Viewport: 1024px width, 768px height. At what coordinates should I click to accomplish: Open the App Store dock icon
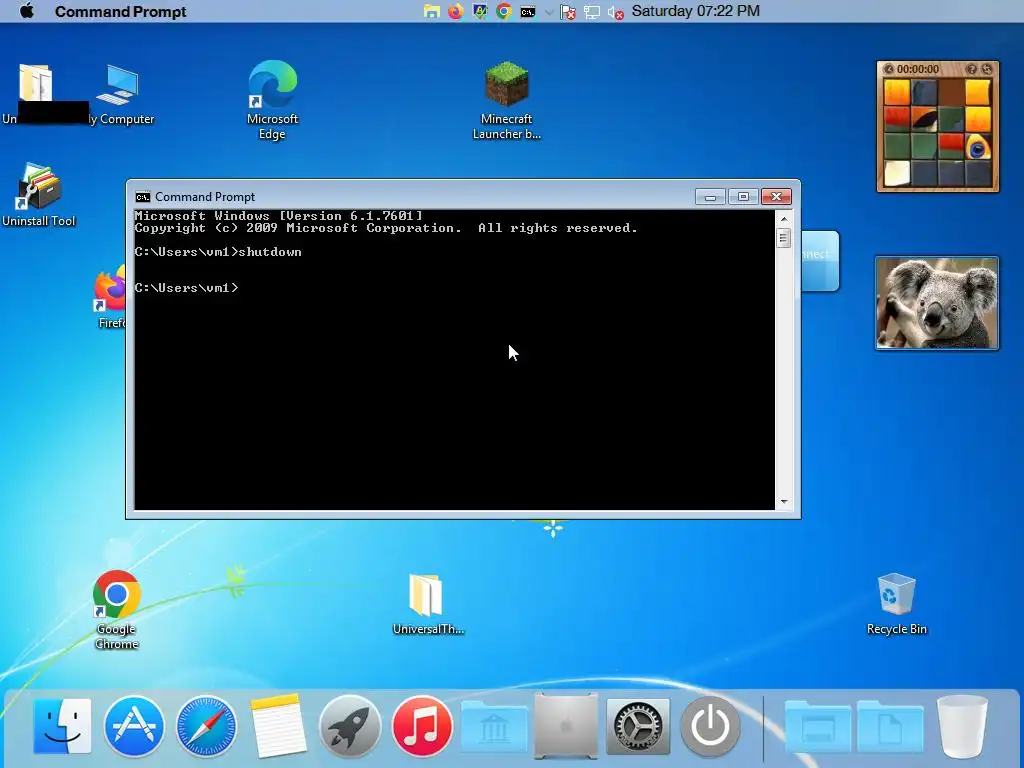pos(135,726)
